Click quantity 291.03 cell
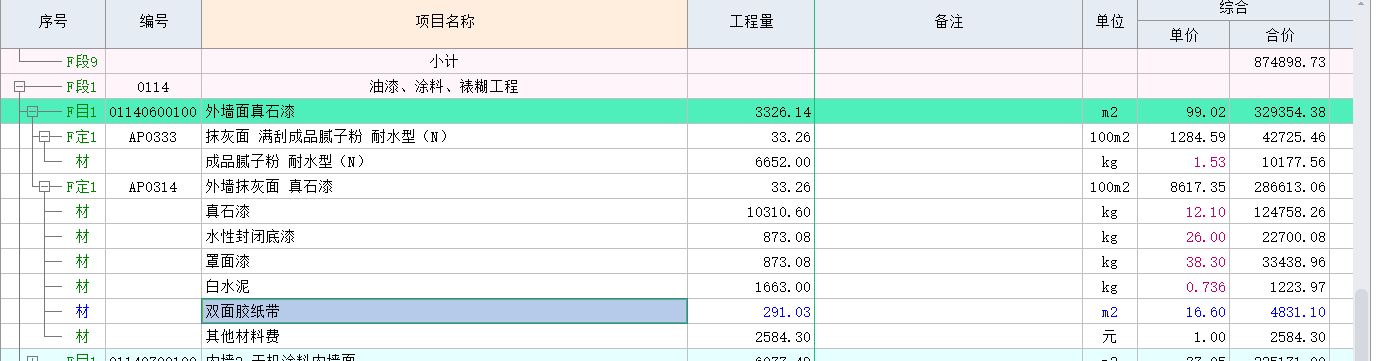 click(751, 311)
